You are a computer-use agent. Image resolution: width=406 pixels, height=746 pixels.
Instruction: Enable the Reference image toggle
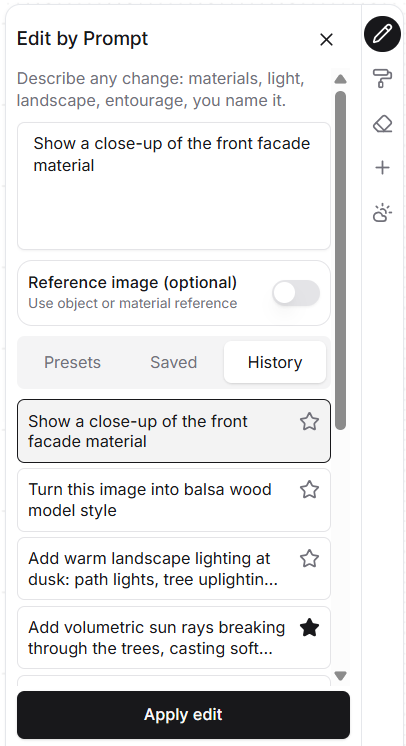[296, 293]
